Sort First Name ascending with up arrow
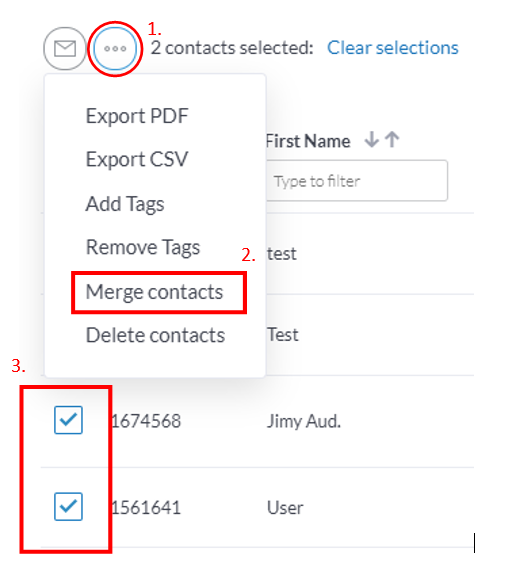Screen dimensions: 508x573 point(393,140)
